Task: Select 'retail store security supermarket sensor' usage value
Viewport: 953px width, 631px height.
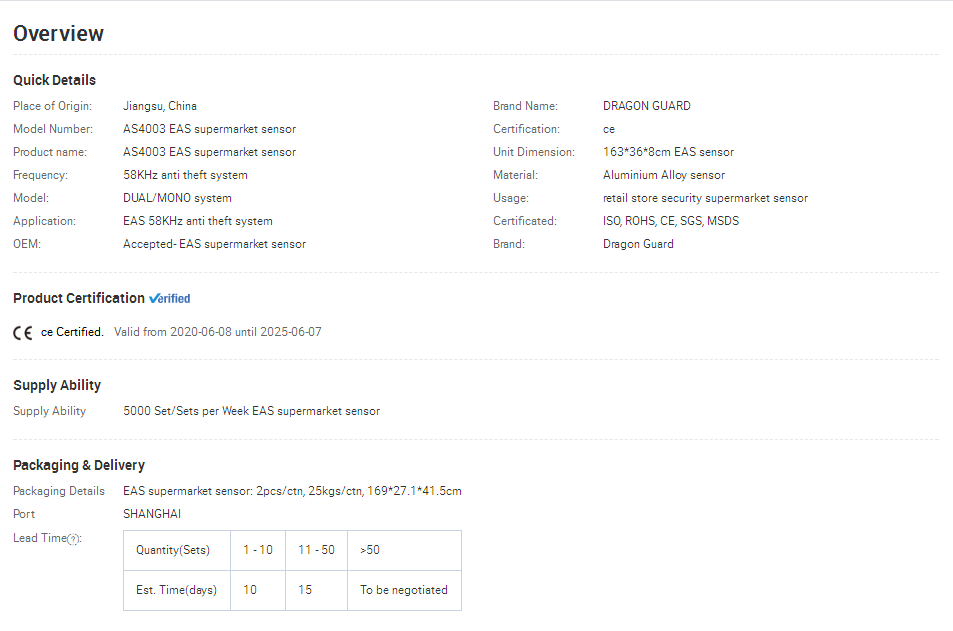Action: 706,198
